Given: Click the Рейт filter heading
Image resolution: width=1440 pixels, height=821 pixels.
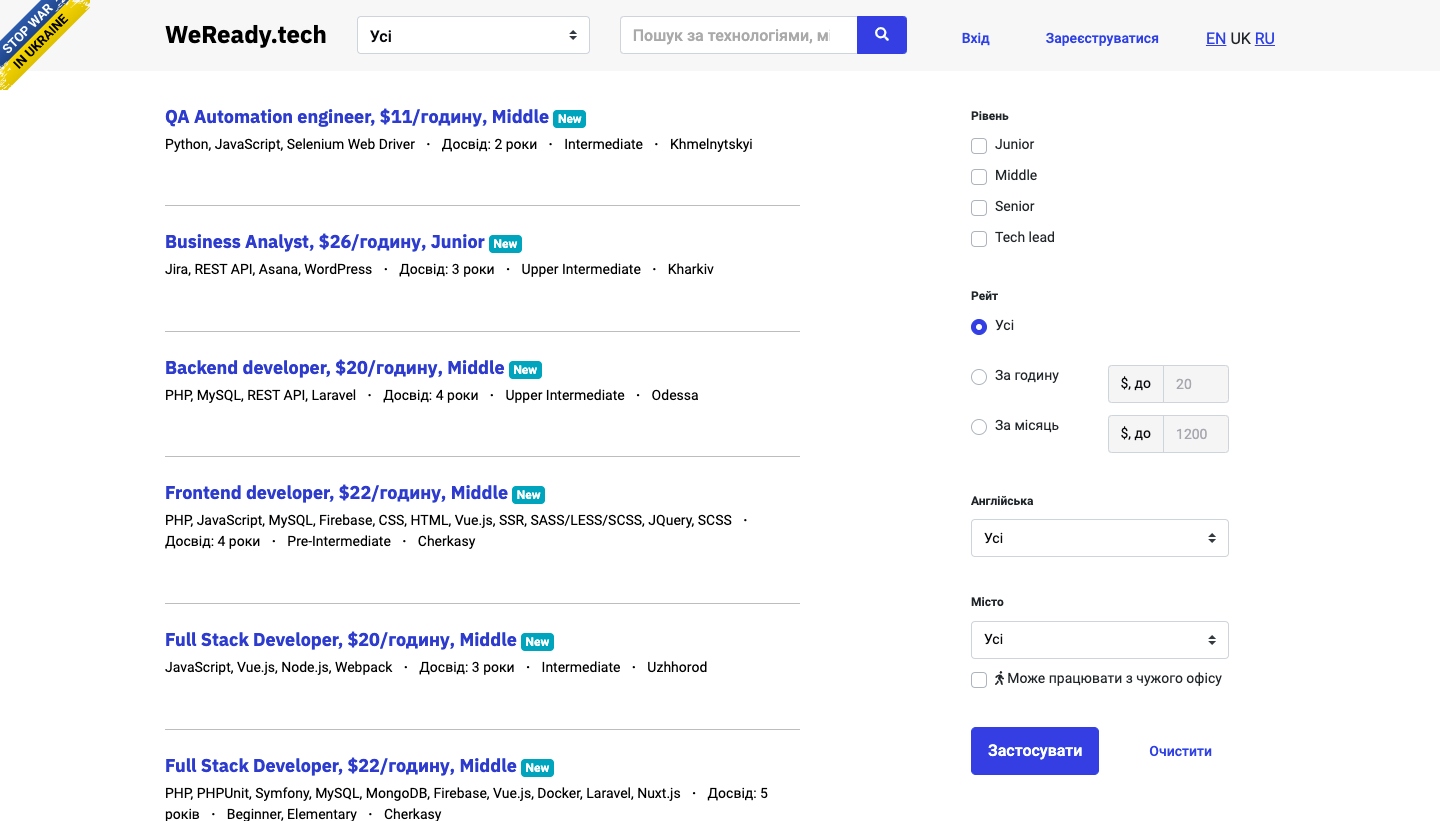Looking at the screenshot, I should point(984,296).
